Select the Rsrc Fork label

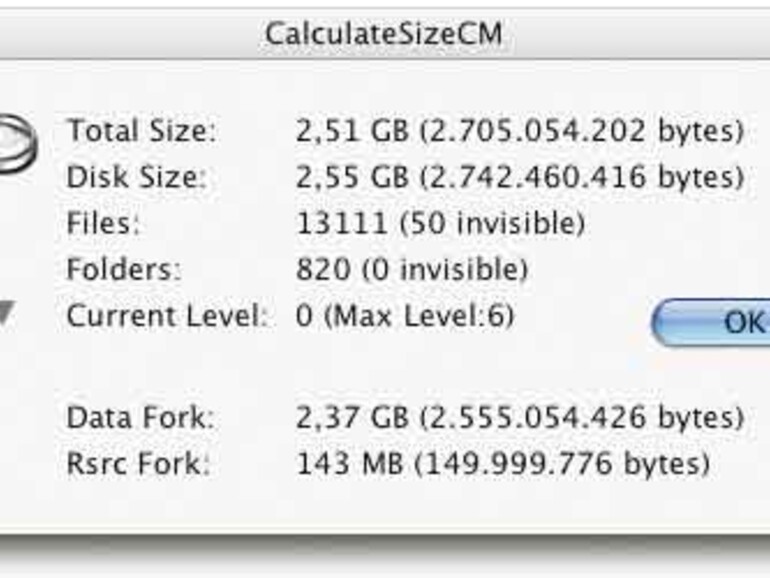(140, 464)
